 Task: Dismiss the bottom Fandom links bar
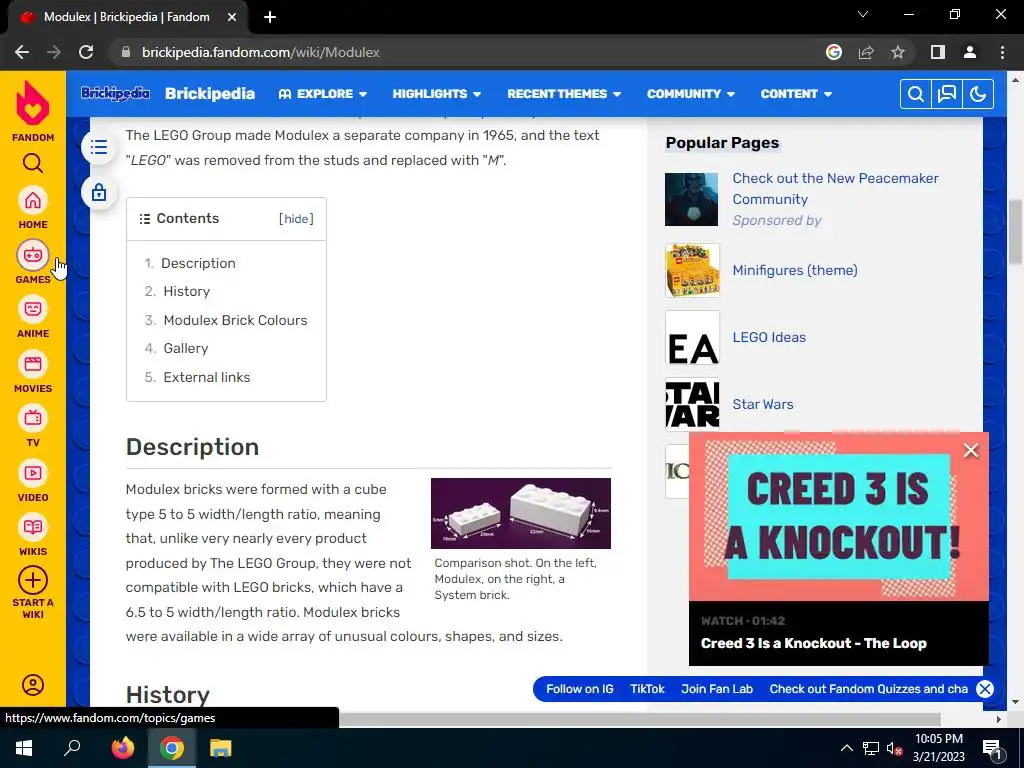(x=985, y=689)
